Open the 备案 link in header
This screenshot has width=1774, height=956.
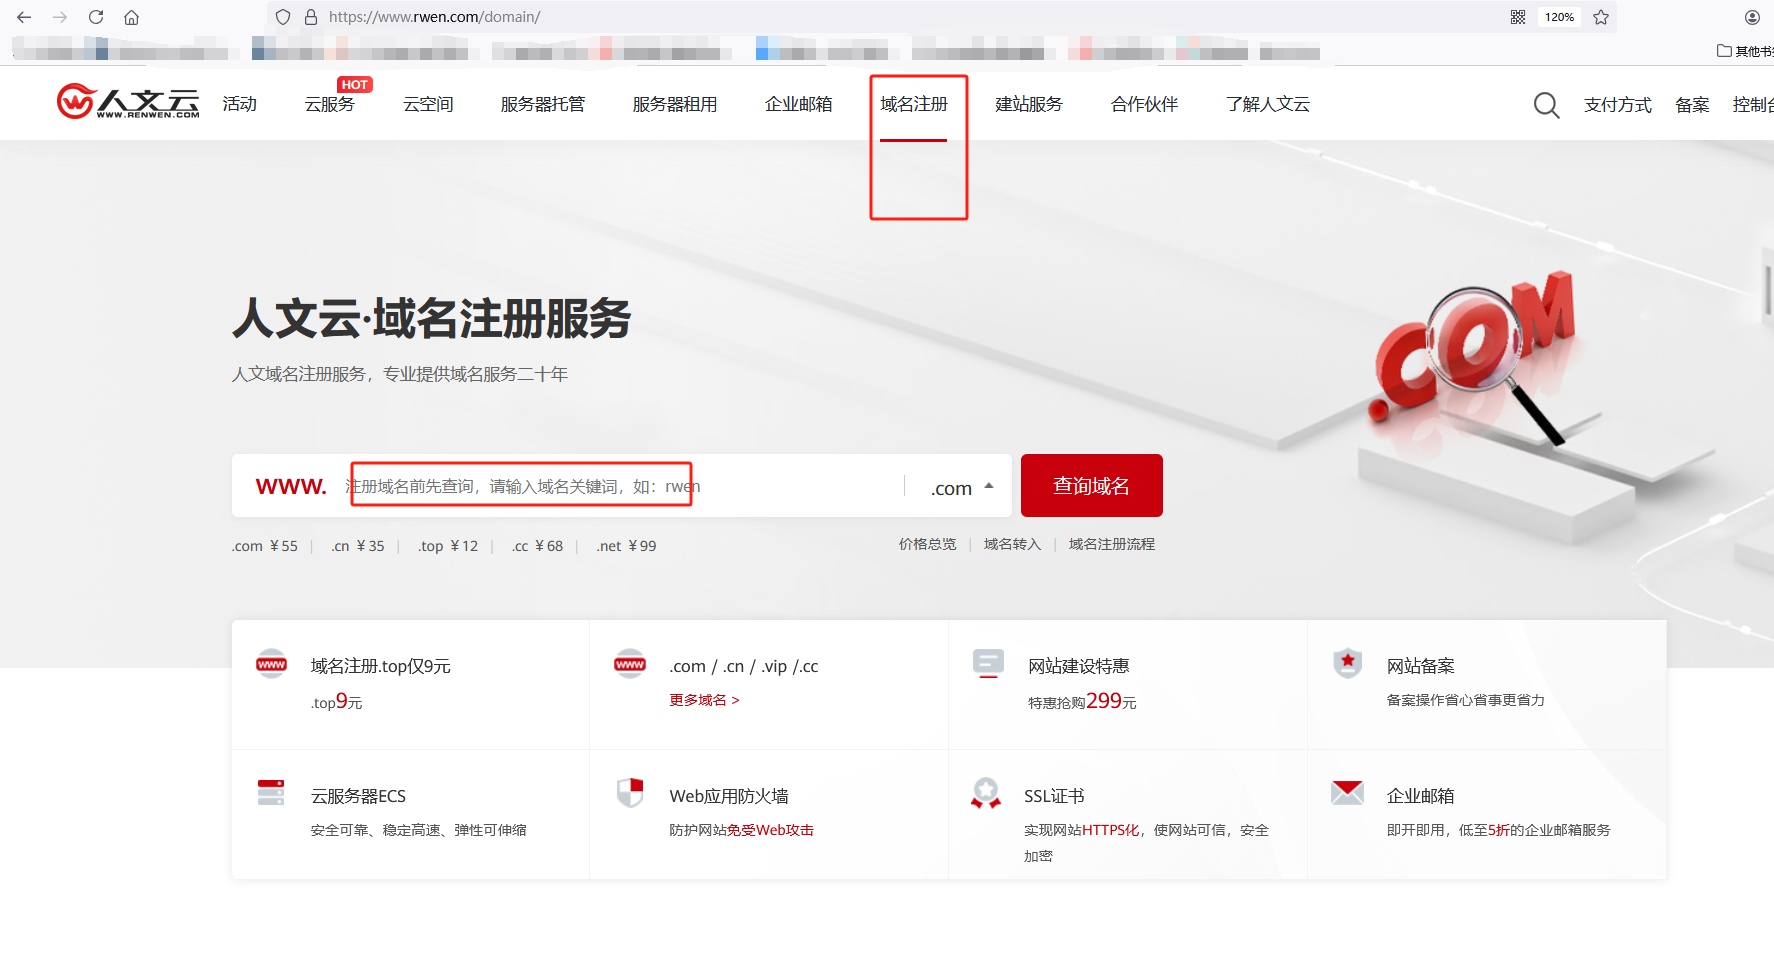pos(1692,105)
